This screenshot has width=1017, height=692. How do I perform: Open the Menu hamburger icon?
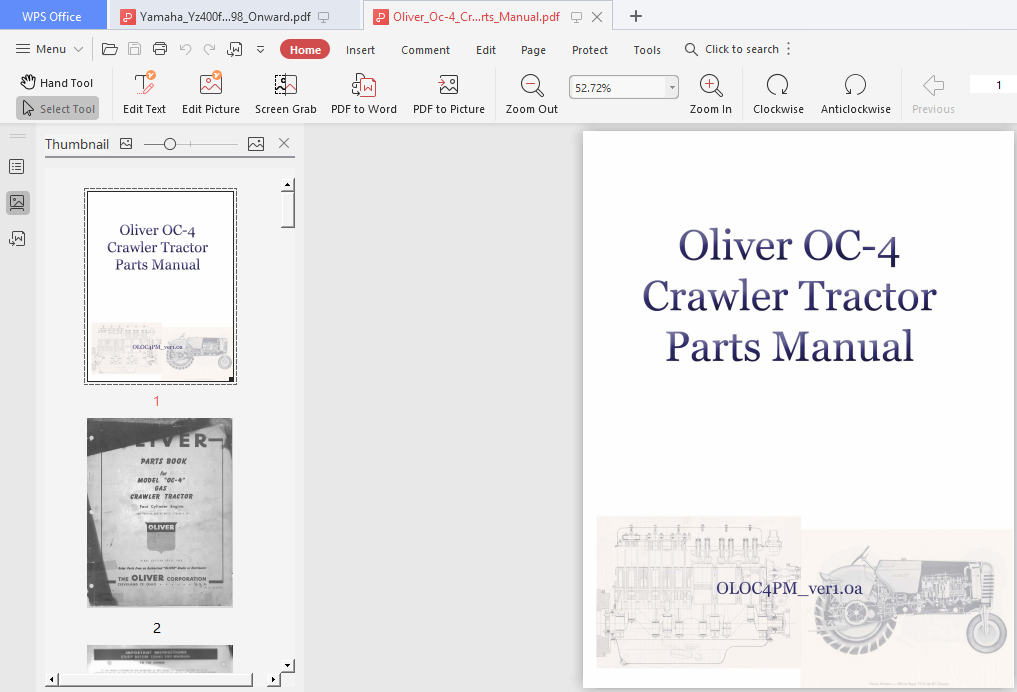point(23,49)
